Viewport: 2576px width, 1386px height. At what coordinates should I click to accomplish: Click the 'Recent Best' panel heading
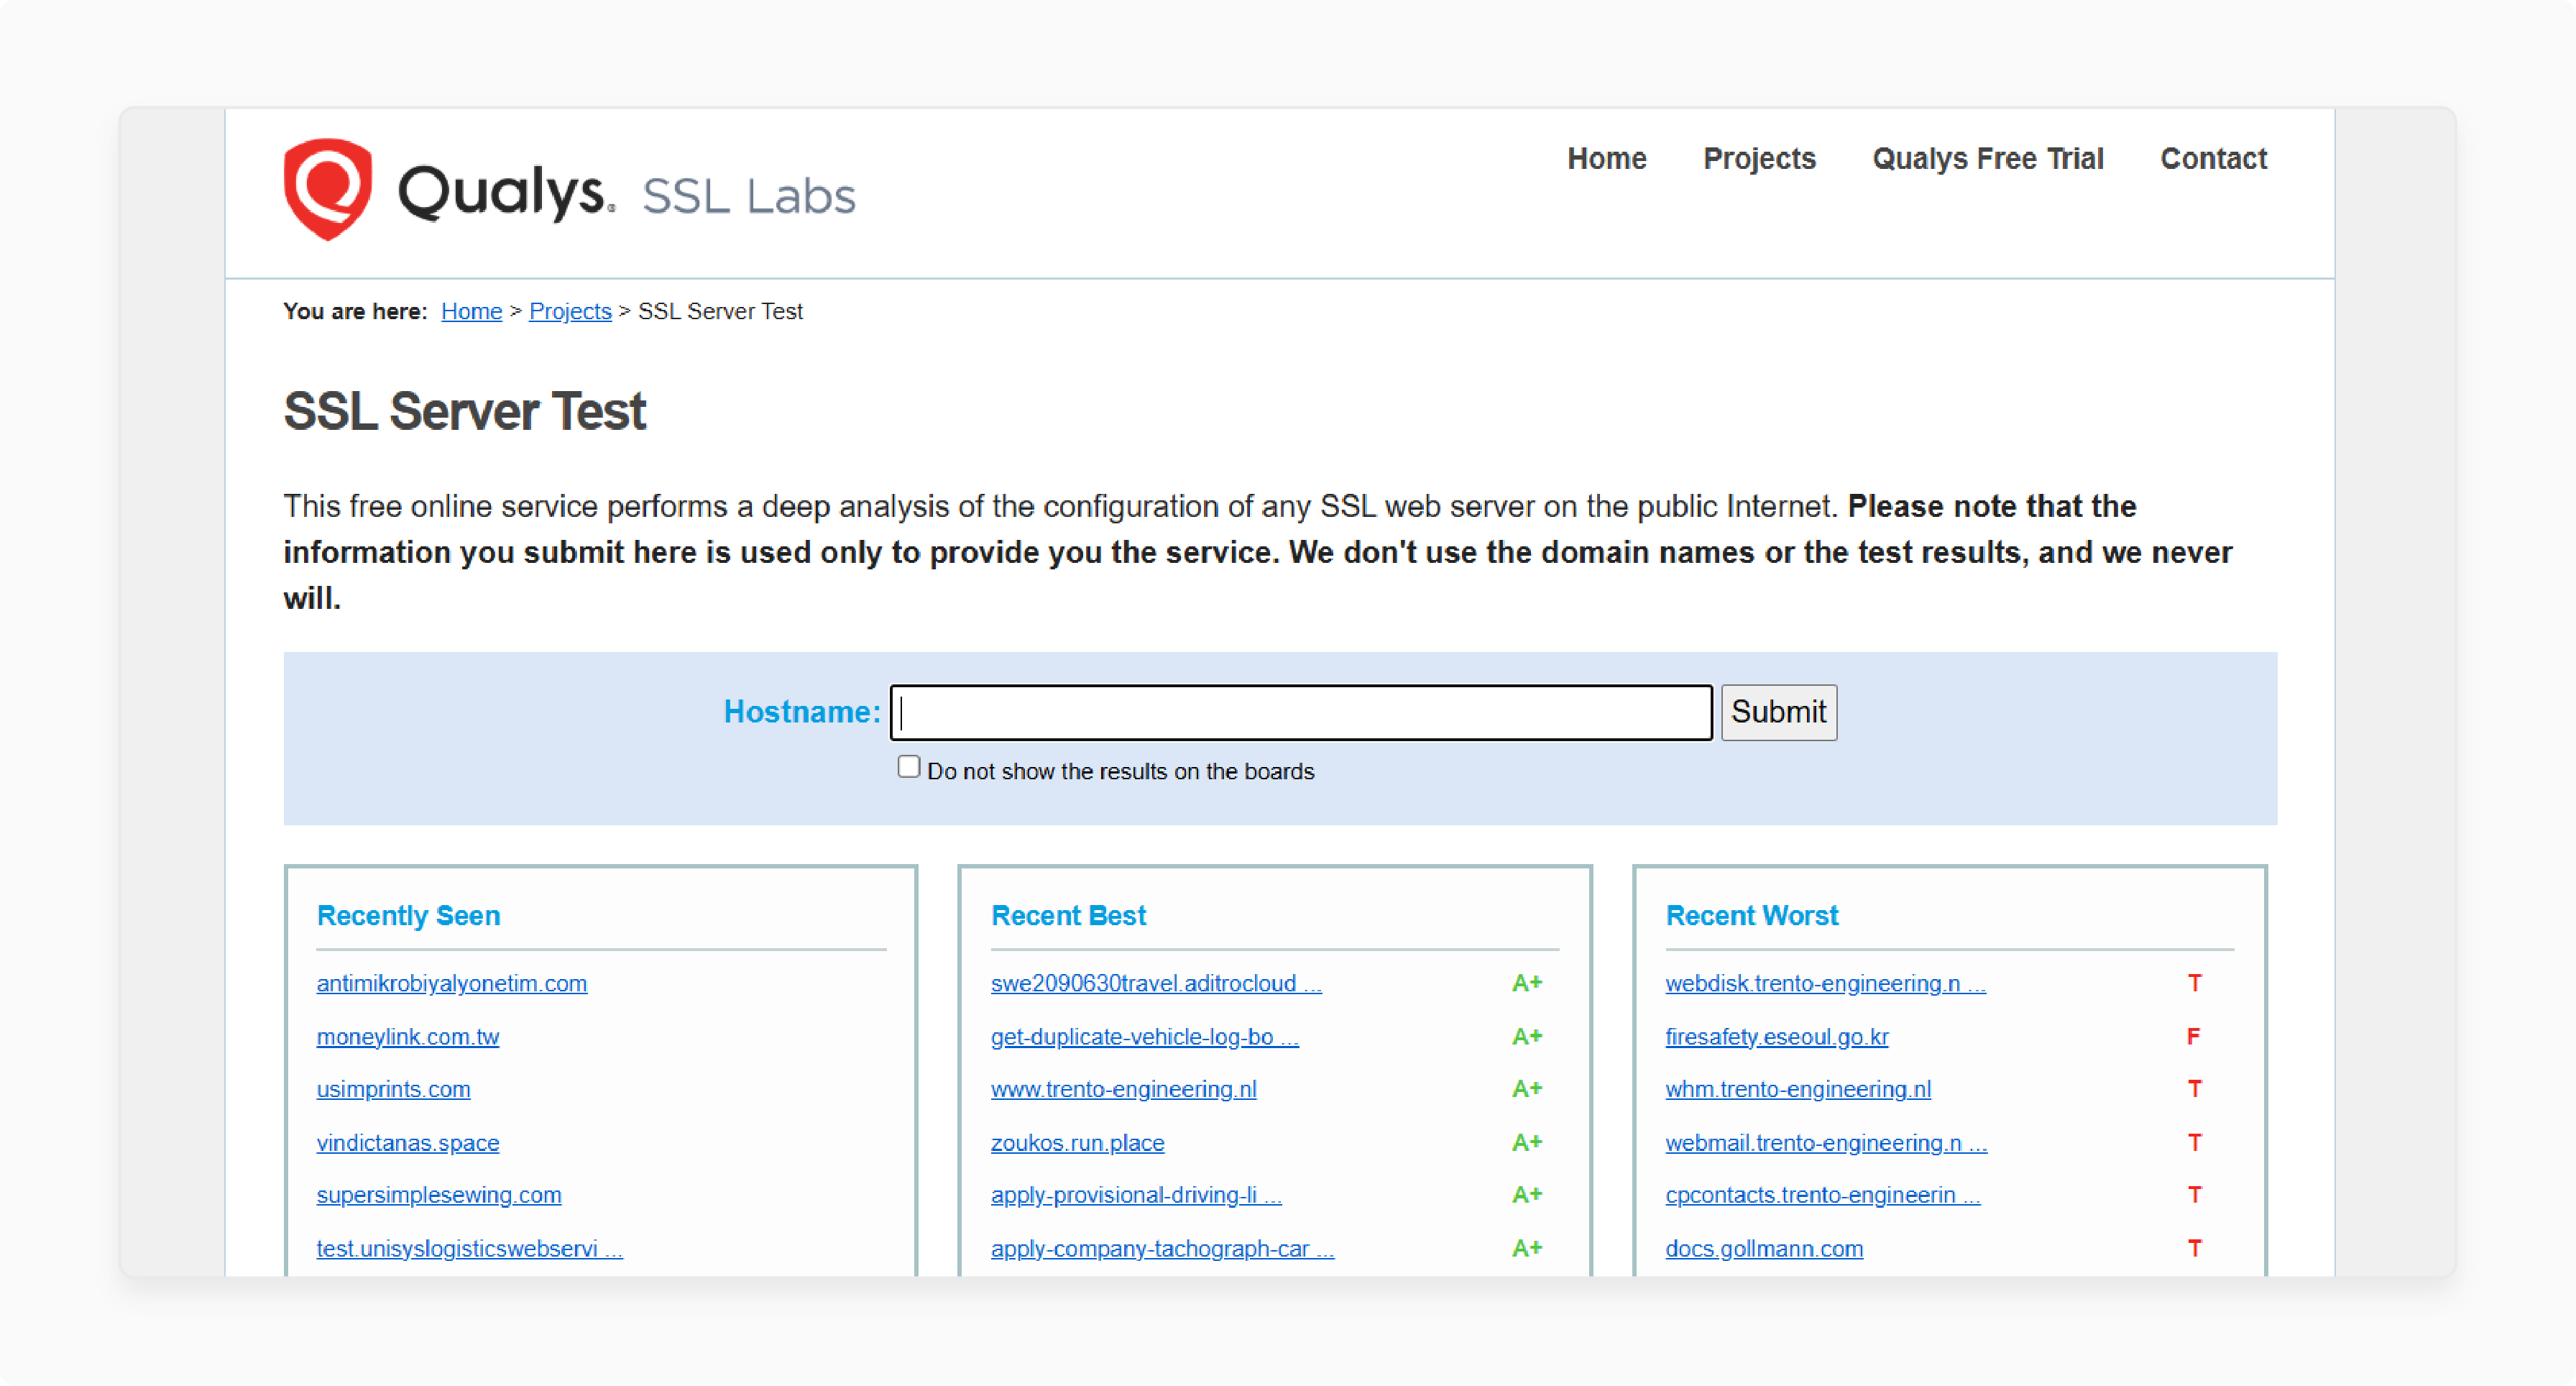coord(1068,915)
